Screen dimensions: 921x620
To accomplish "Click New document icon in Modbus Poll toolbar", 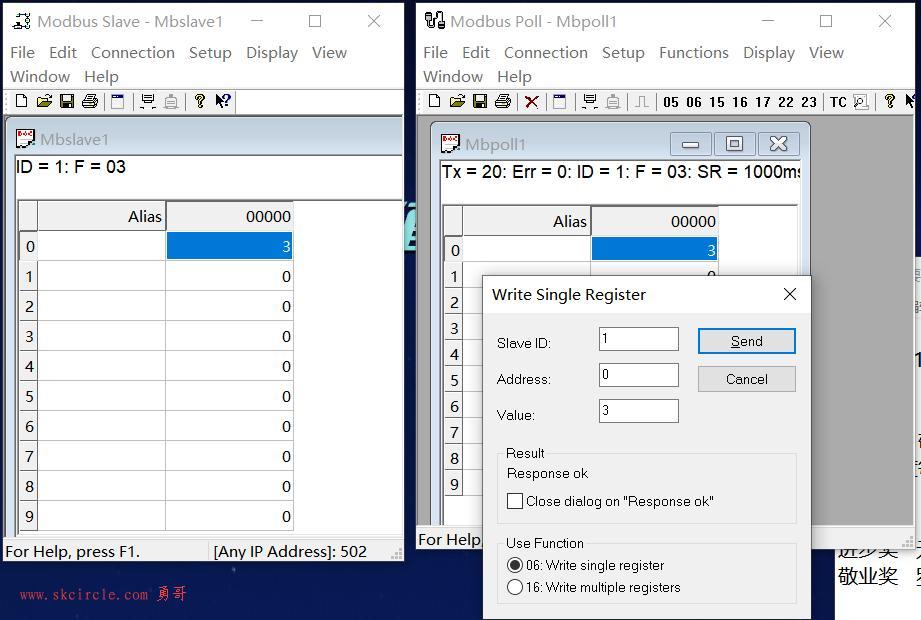I will pos(434,101).
